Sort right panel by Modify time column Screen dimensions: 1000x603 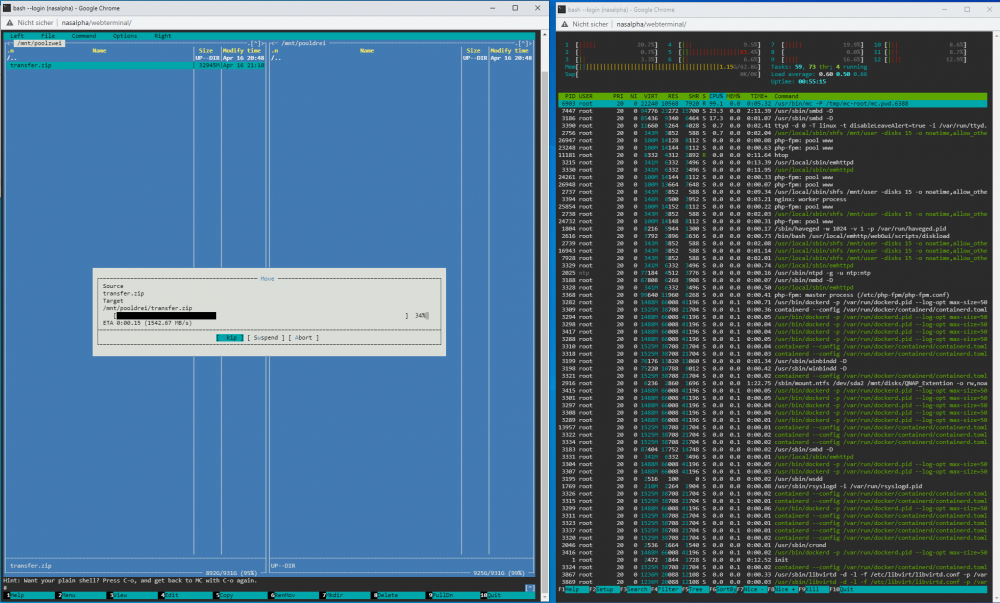tap(509, 50)
